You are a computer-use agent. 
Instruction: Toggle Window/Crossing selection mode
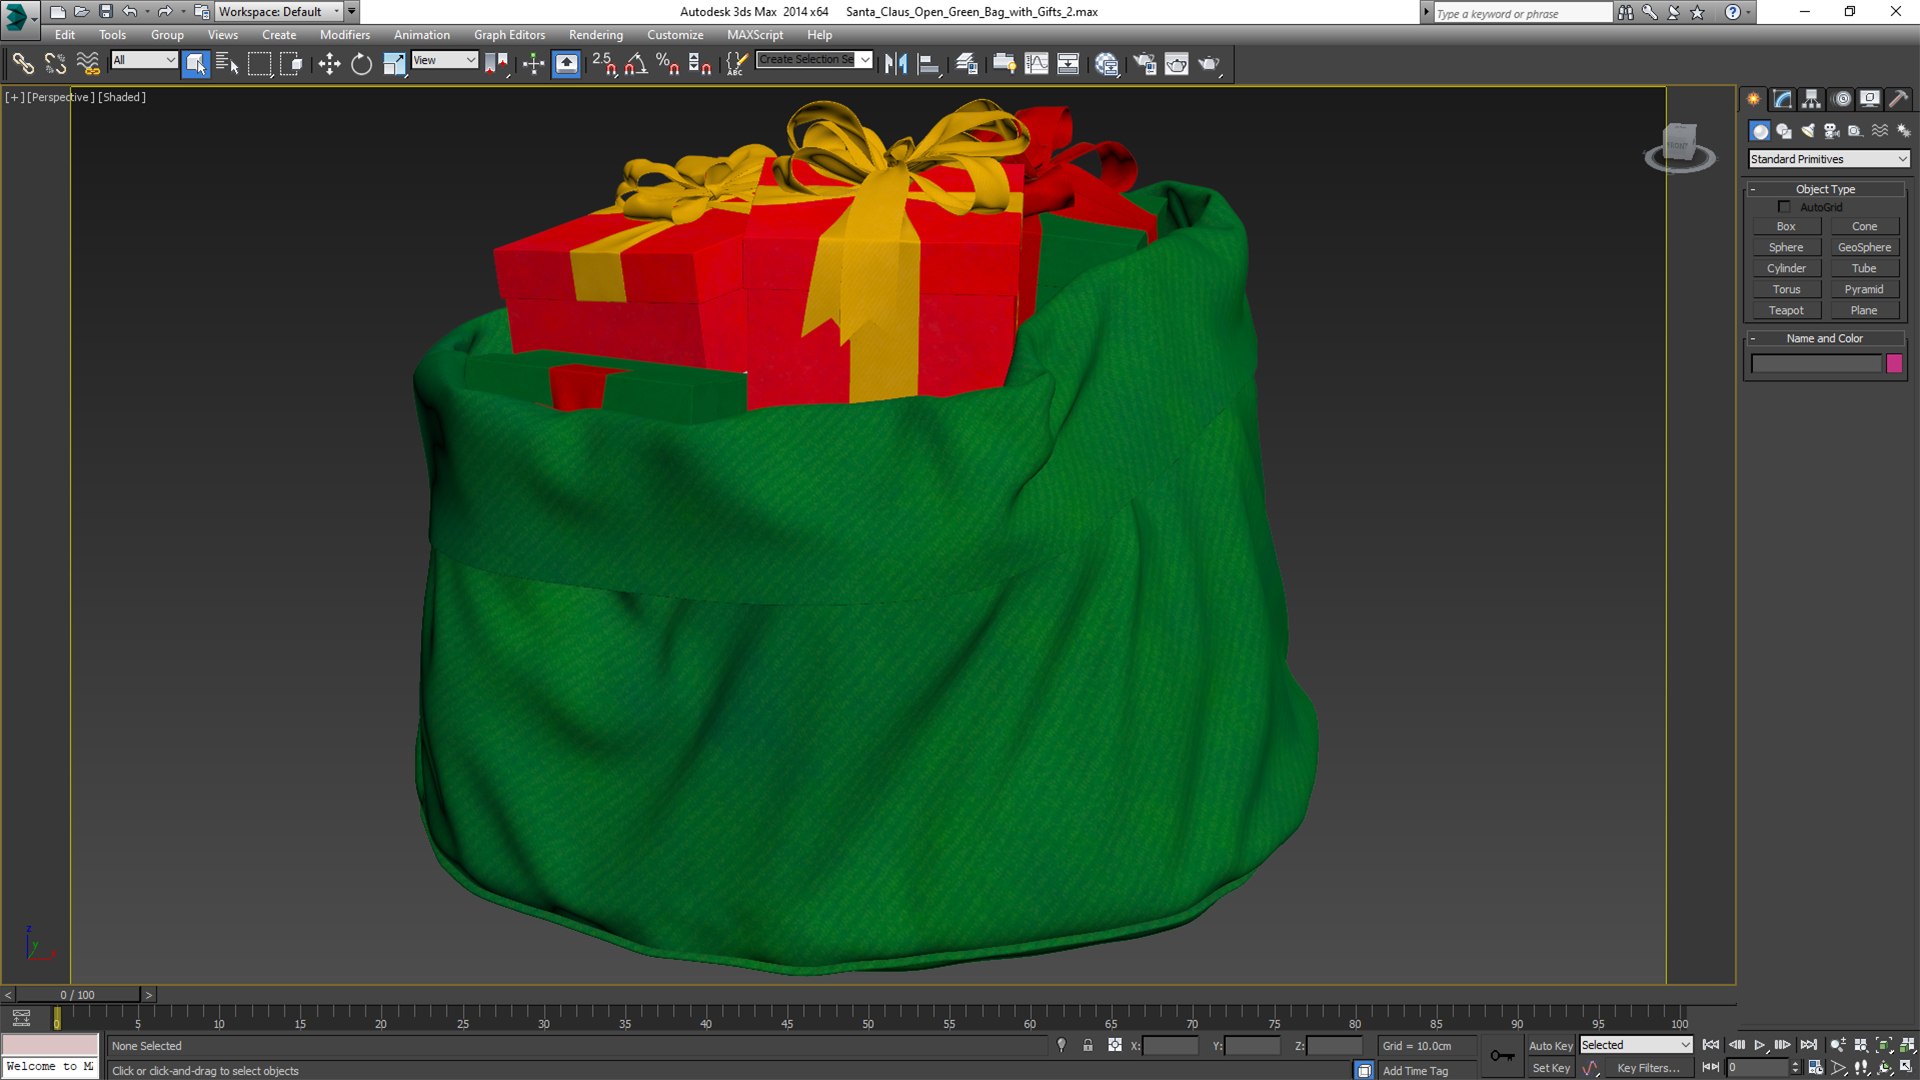click(x=292, y=64)
